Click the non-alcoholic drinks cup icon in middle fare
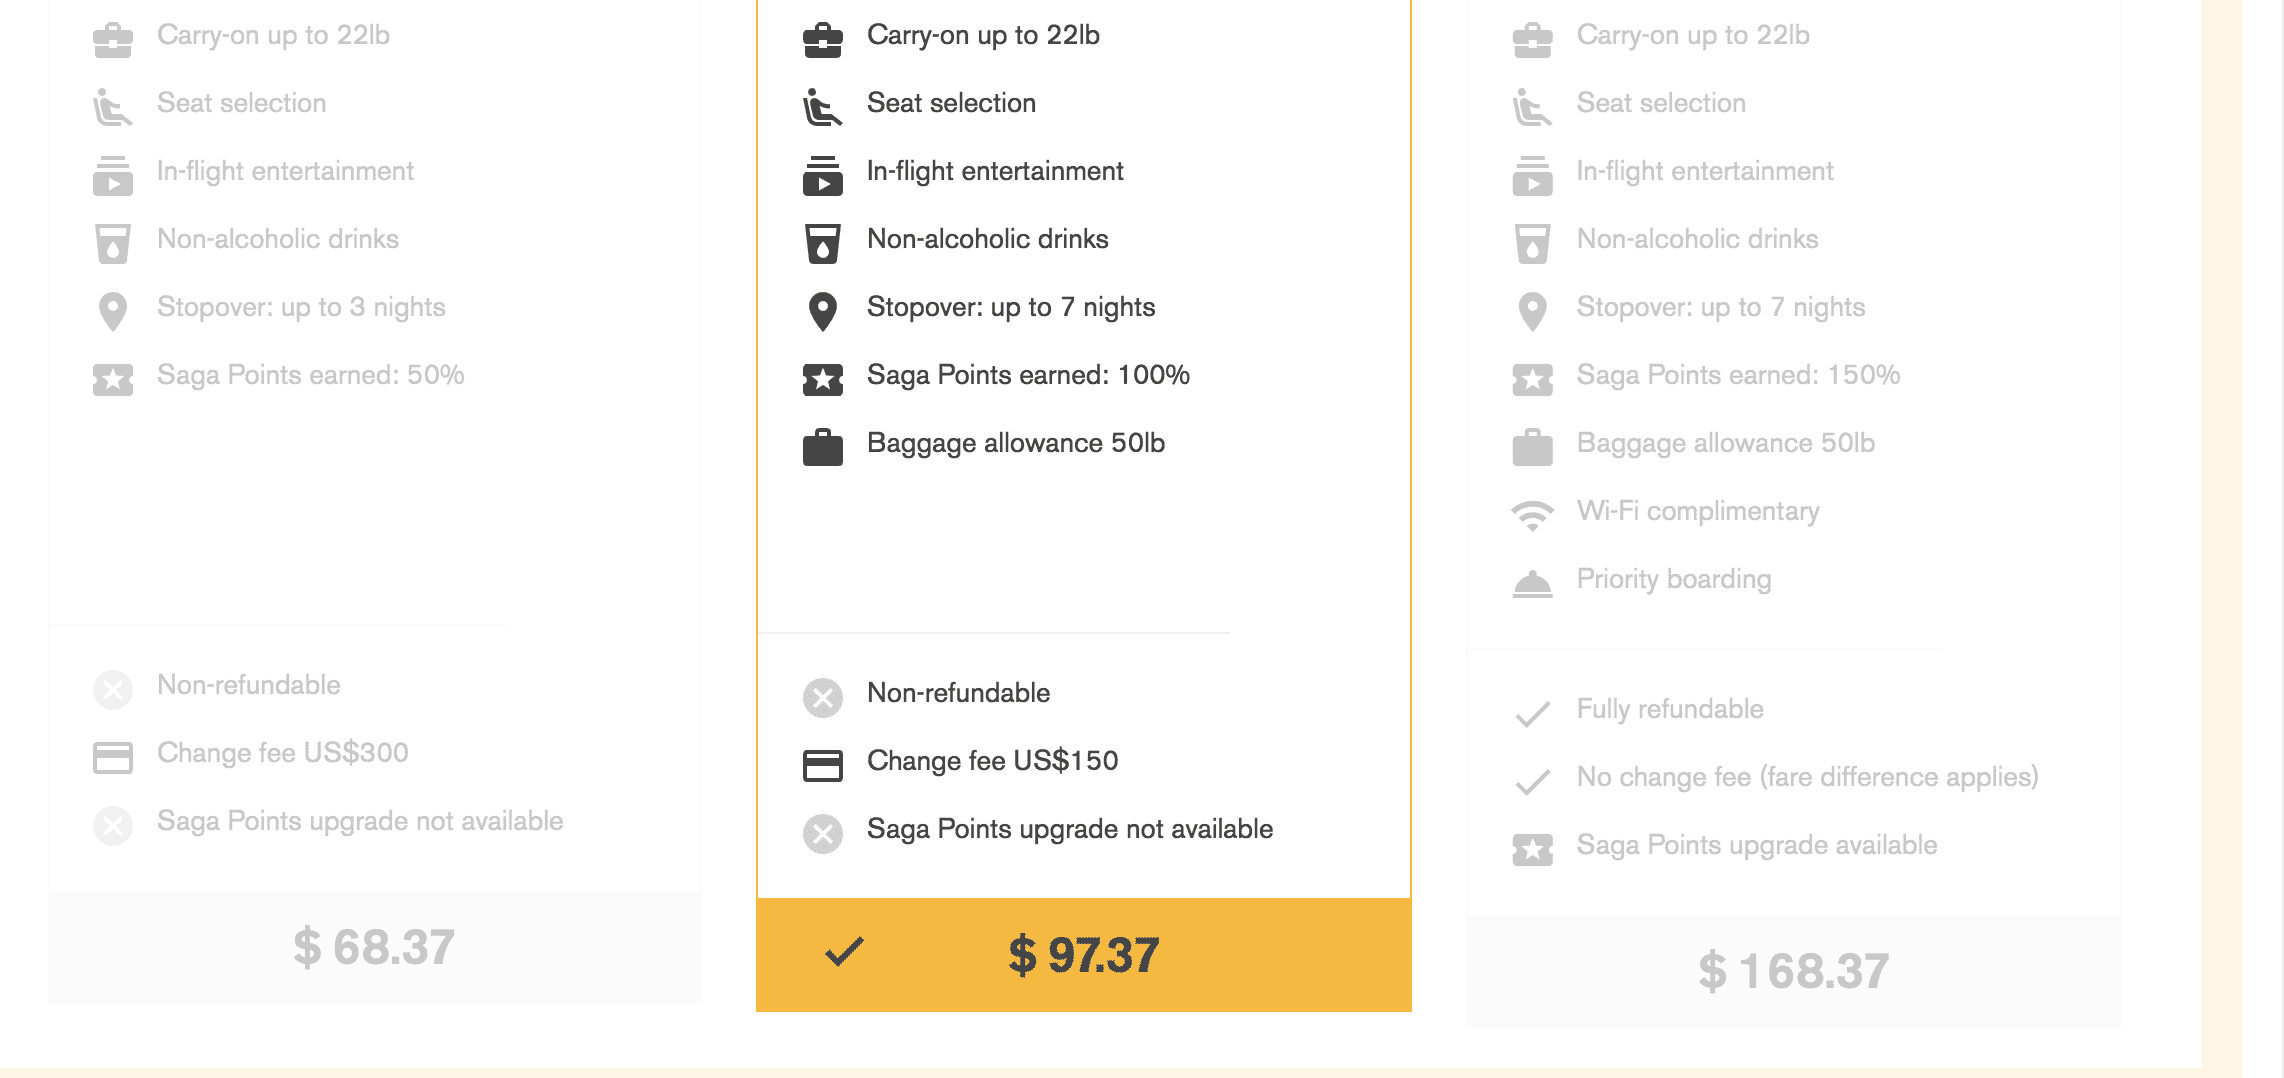Viewport: 2284px width, 1078px height. pos(822,243)
